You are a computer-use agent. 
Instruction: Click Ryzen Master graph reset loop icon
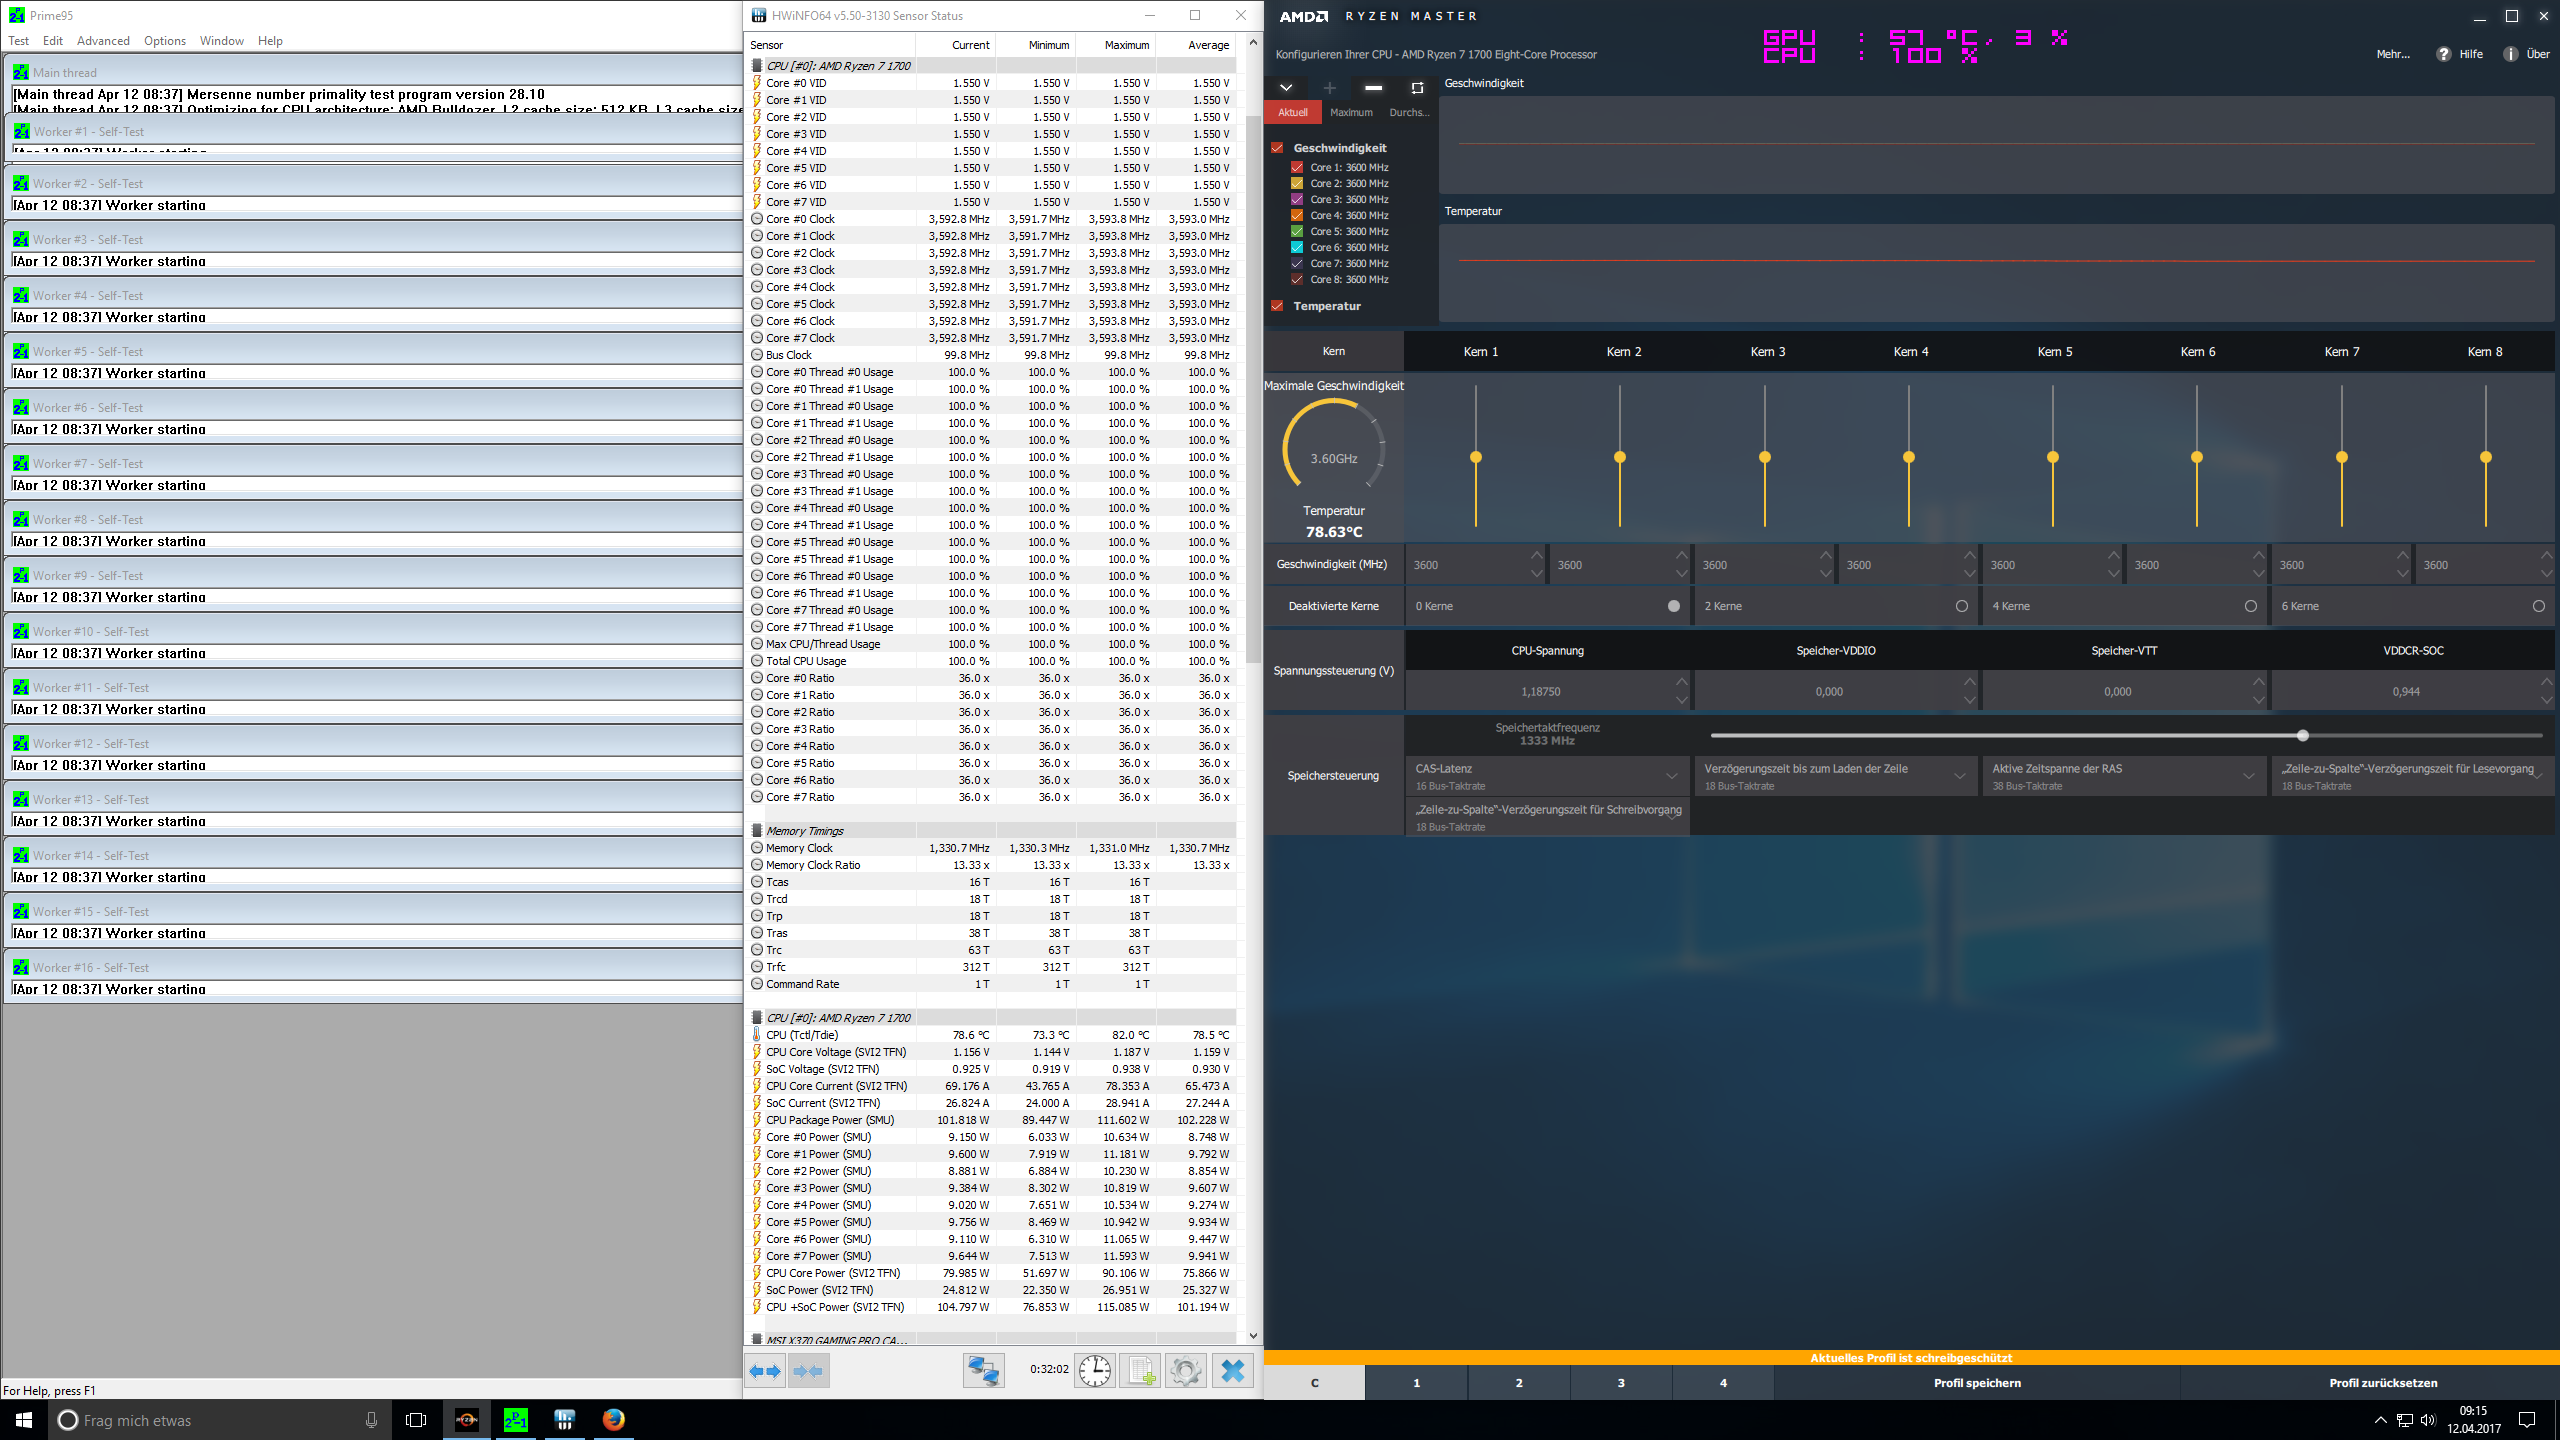[1417, 88]
